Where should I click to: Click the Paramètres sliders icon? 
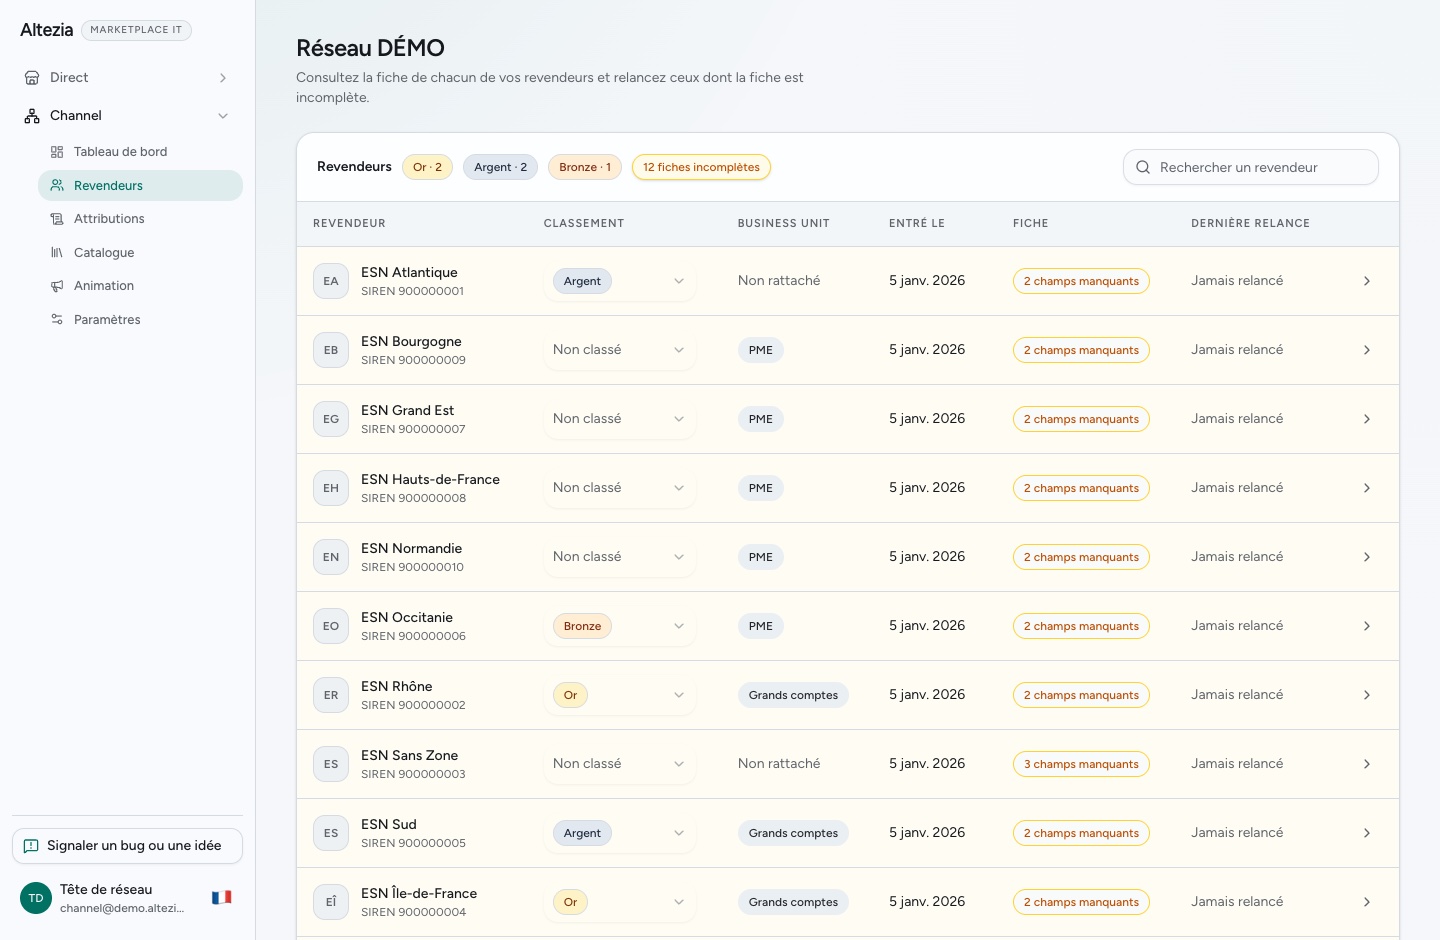click(57, 320)
